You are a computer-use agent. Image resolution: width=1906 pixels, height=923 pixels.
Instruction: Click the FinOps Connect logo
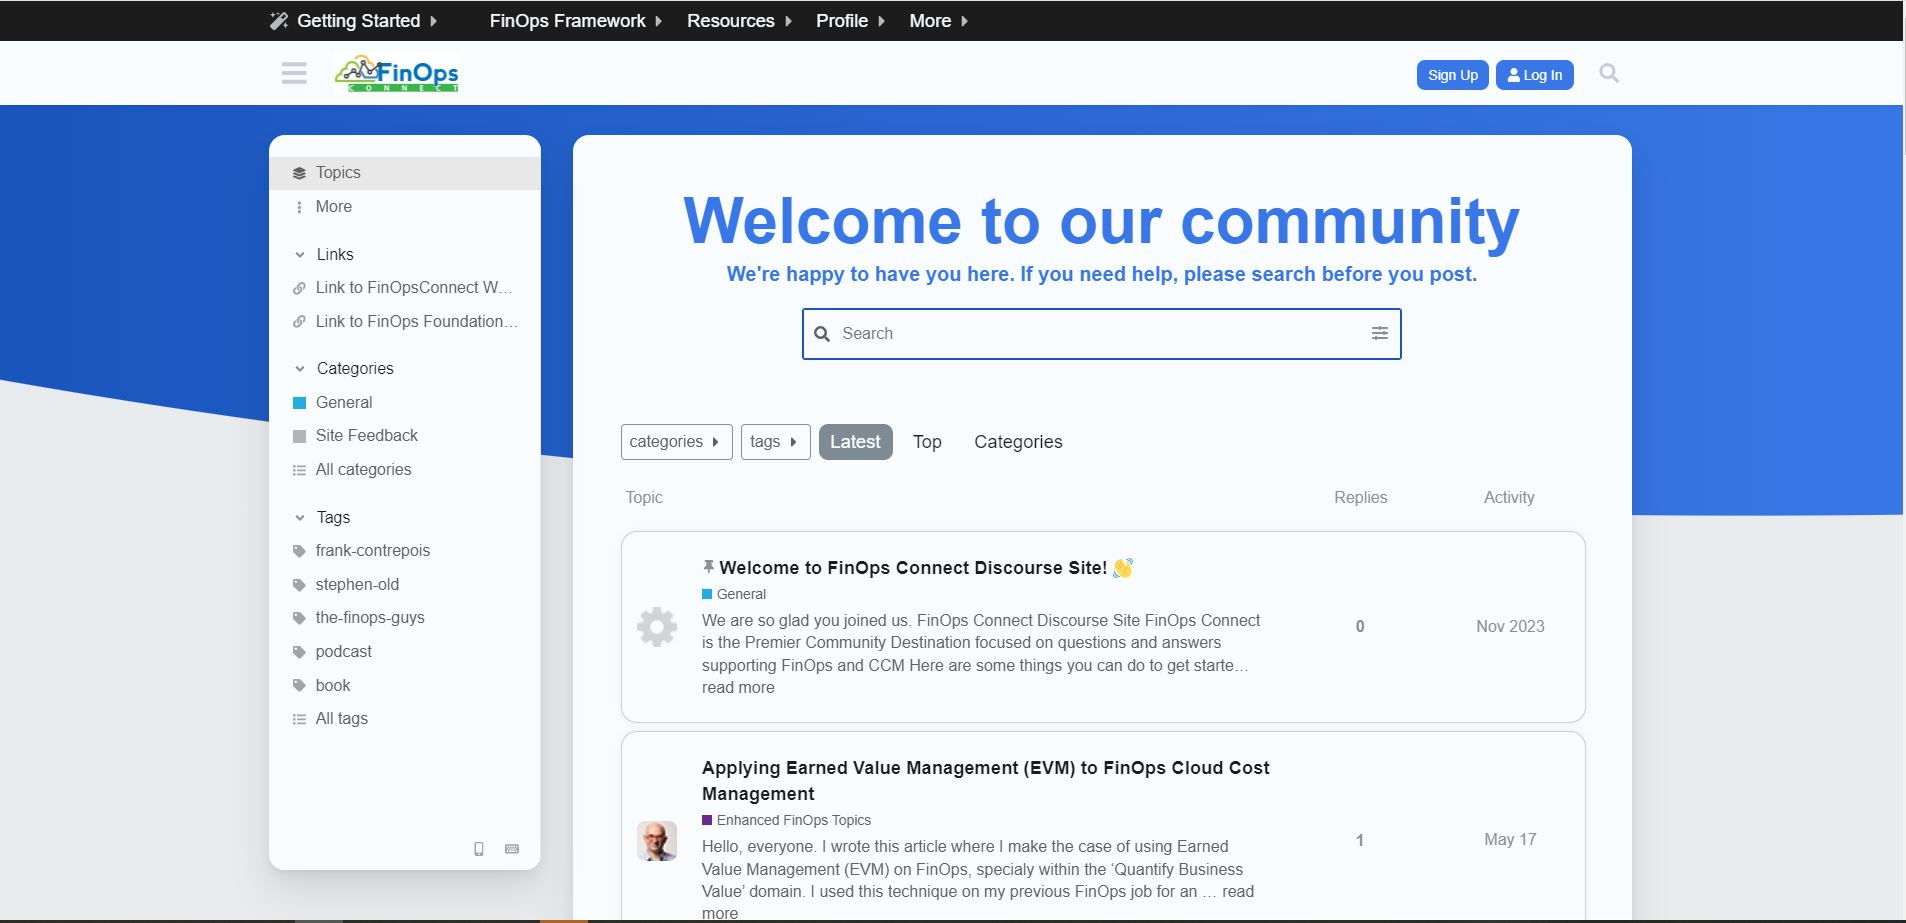tap(398, 73)
